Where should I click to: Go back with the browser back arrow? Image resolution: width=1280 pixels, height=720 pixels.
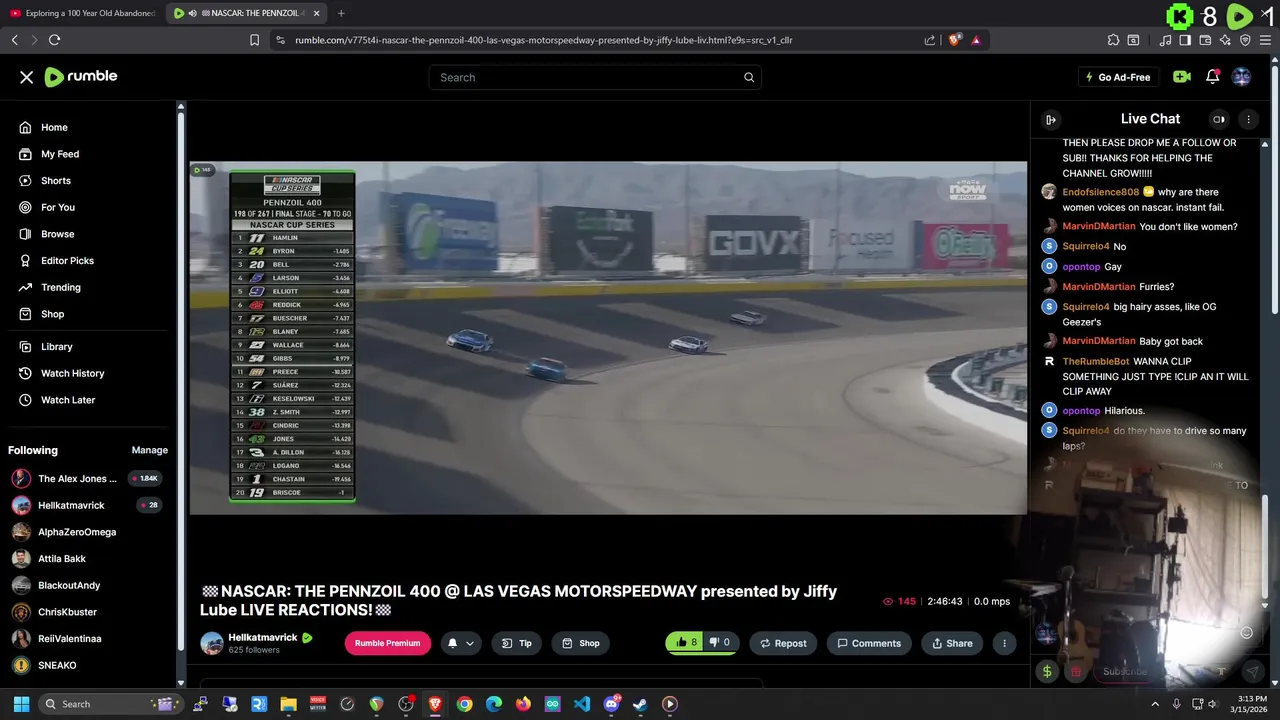(14, 40)
